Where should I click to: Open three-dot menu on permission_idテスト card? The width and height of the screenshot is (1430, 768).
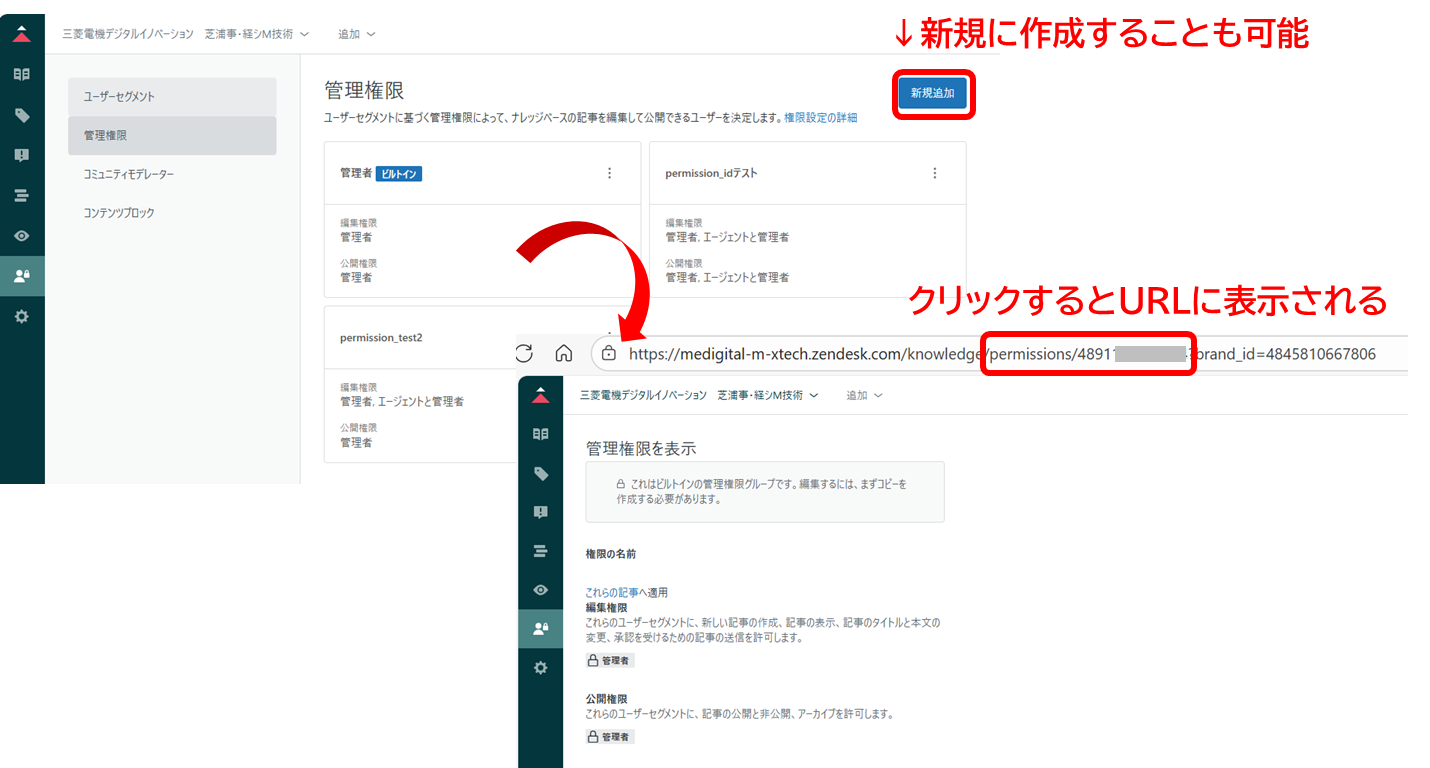click(935, 173)
